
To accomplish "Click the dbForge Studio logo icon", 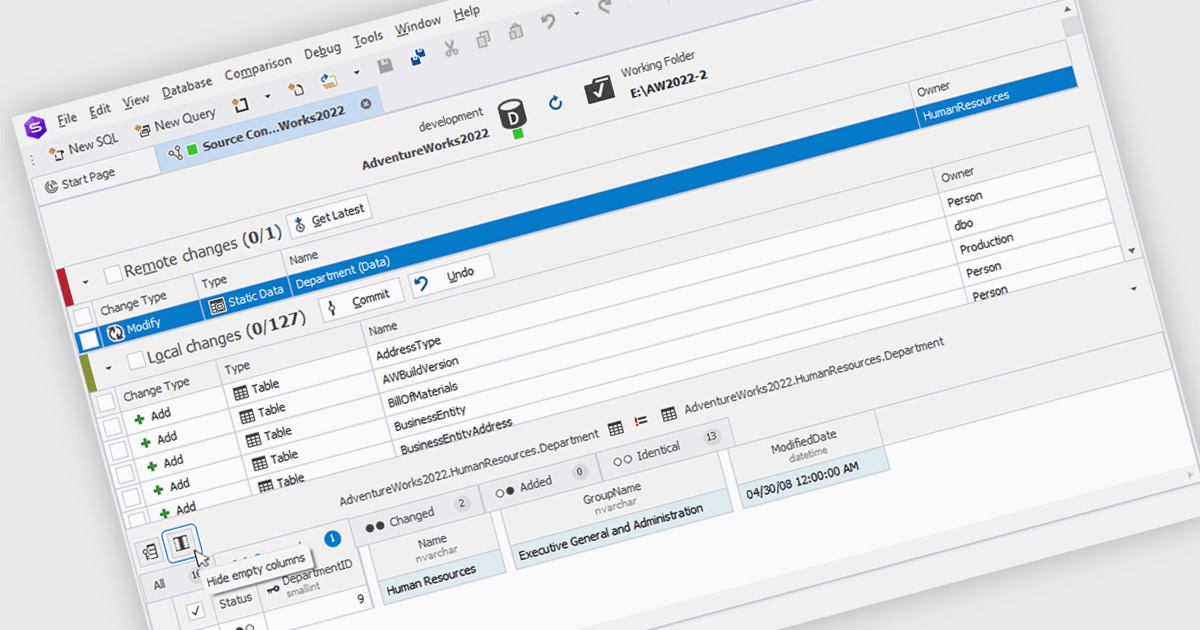I will click(36, 127).
